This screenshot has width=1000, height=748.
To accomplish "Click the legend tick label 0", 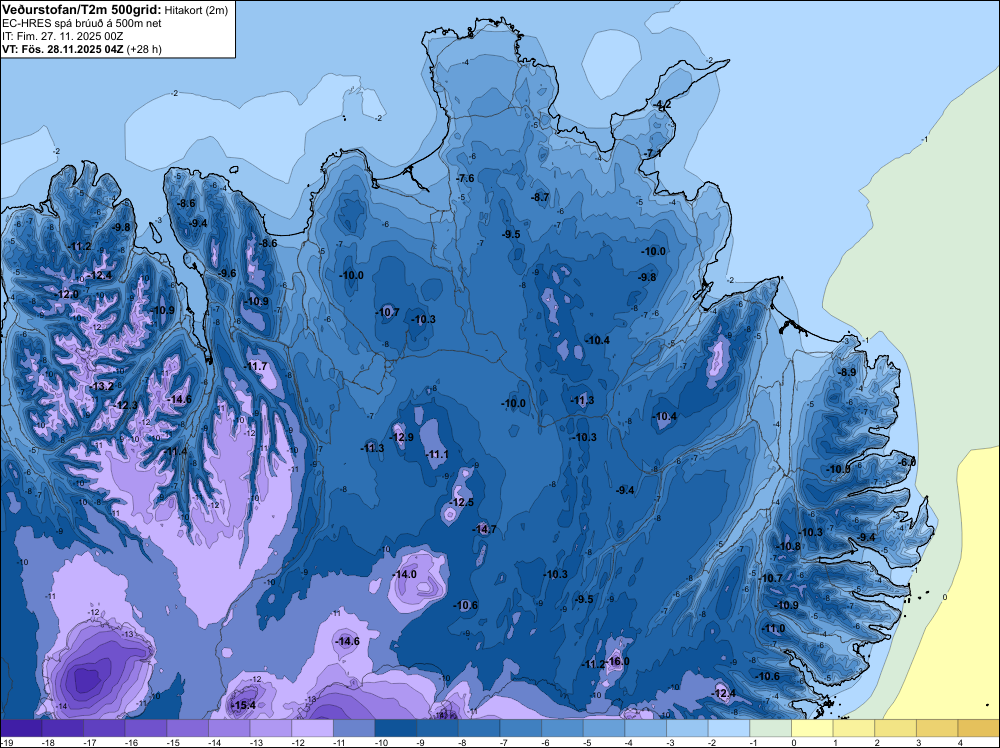I will (x=793, y=742).
